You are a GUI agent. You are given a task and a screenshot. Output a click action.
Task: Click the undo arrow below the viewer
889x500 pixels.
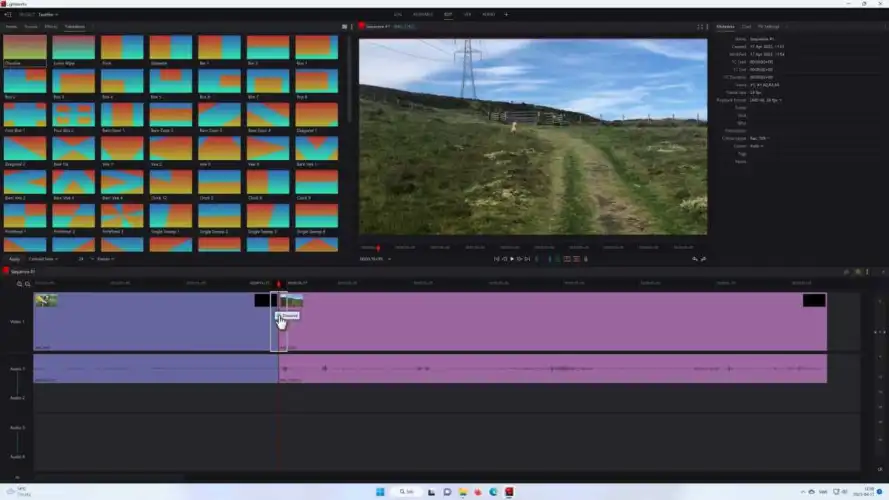click(x=695, y=259)
